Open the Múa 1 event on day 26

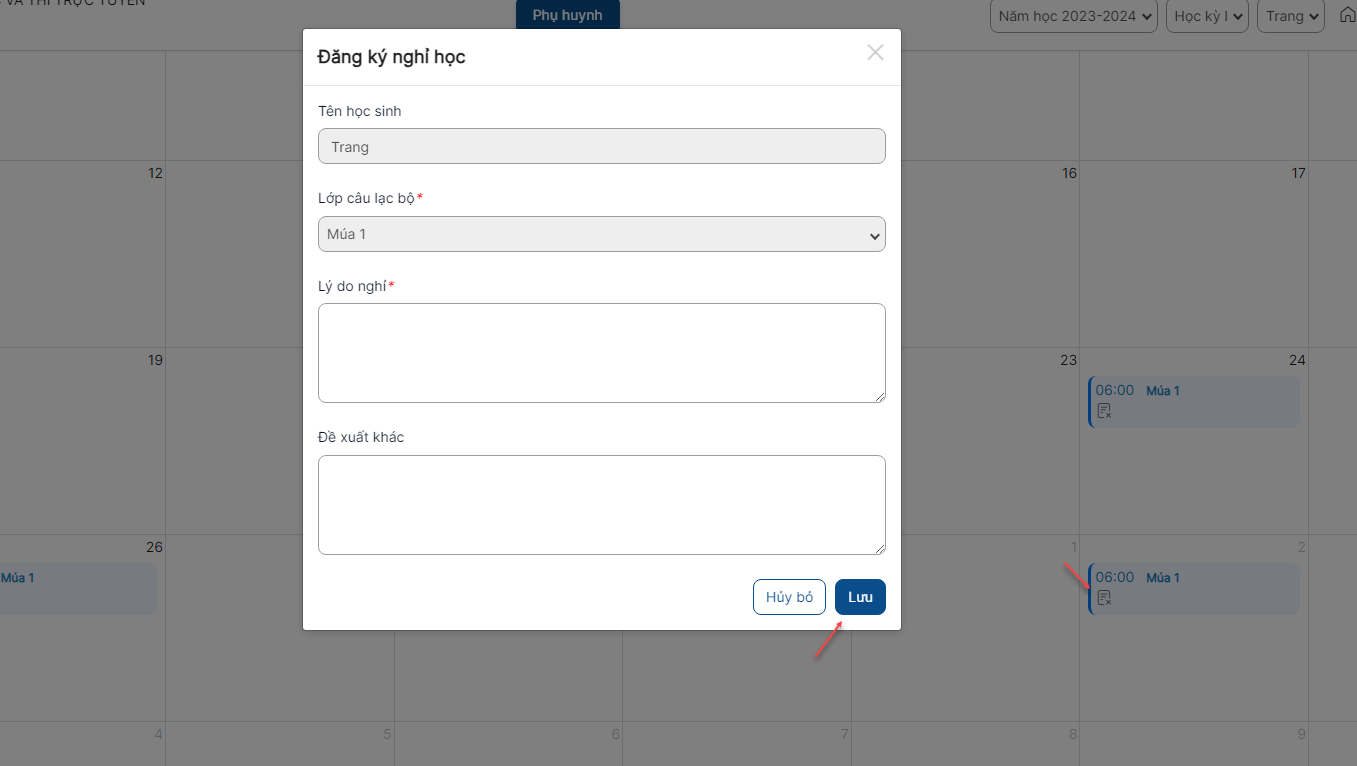point(78,589)
